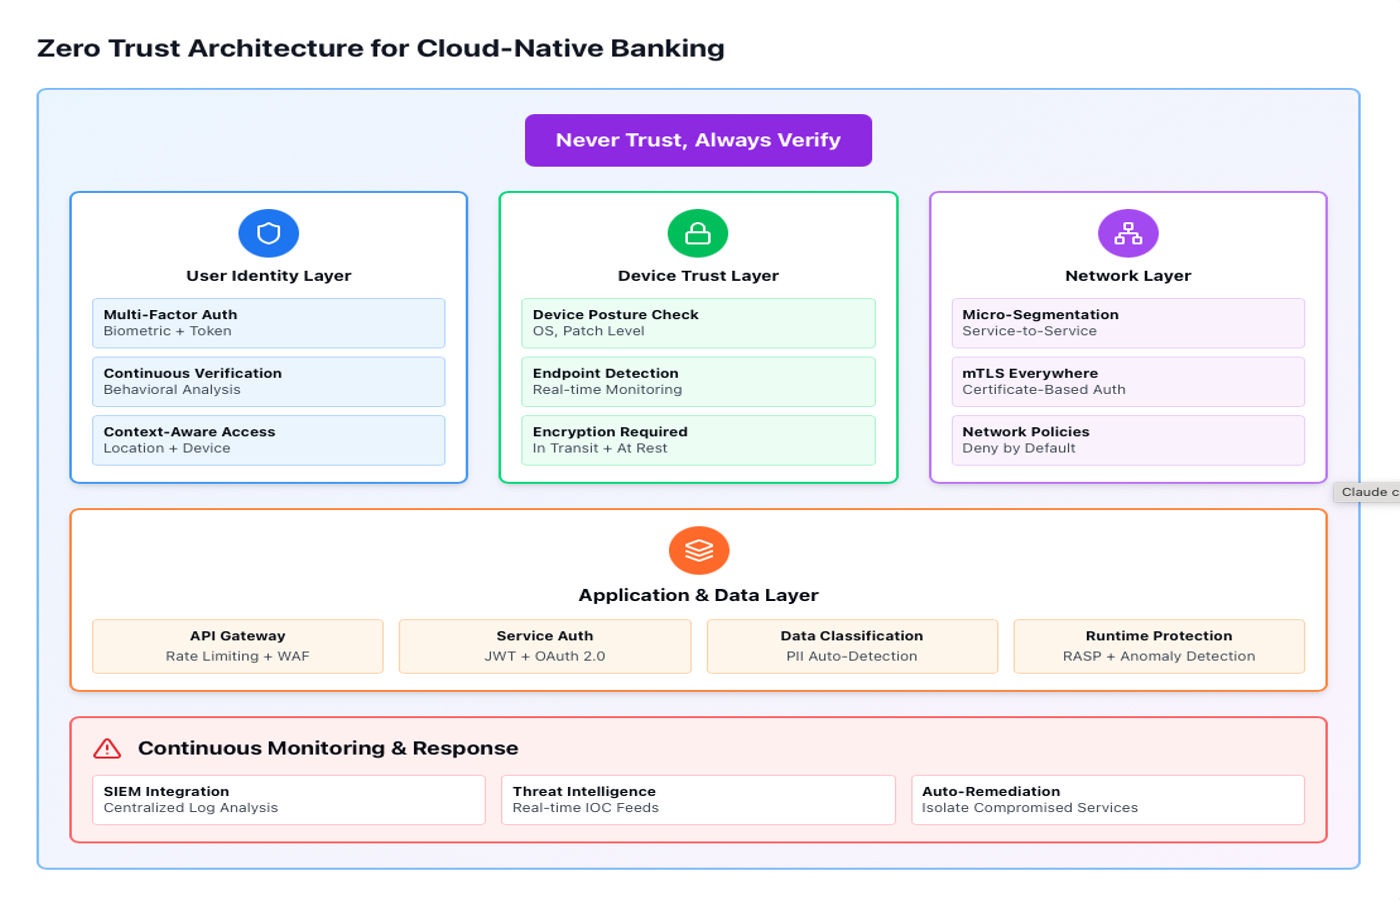Select the Auto-Remediation card

[x=1108, y=799]
